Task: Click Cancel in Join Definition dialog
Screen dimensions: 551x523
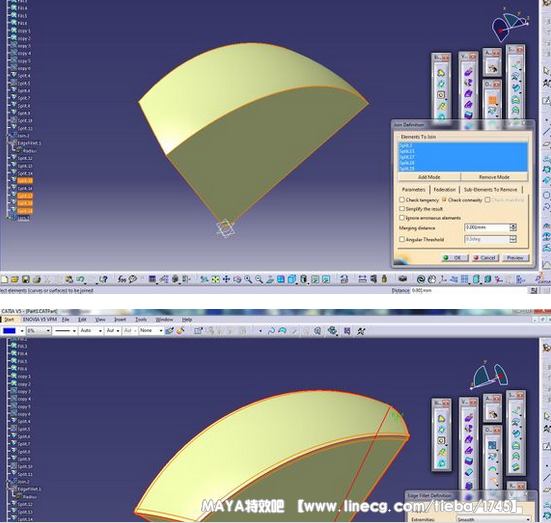Action: (x=485, y=258)
